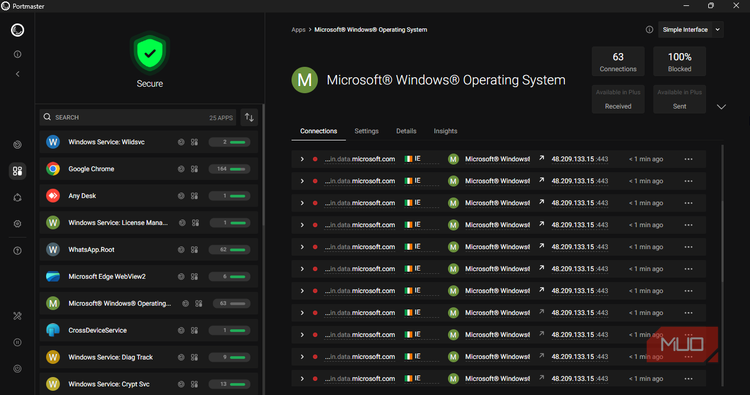Click the Microsoft Edge WebView2 app icon

[53, 276]
